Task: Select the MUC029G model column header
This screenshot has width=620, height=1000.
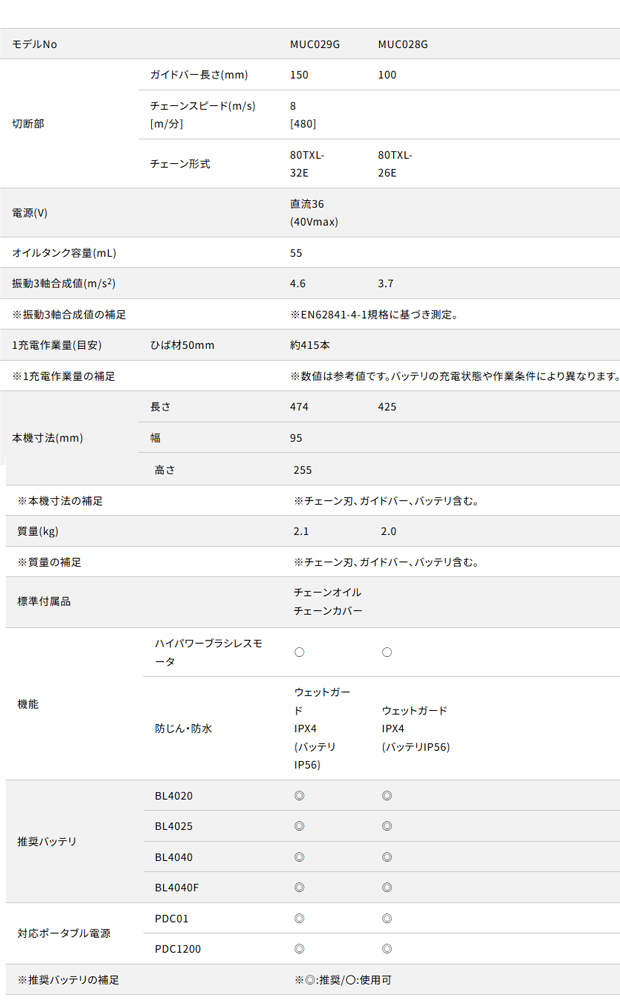Action: pyautogui.click(x=315, y=45)
